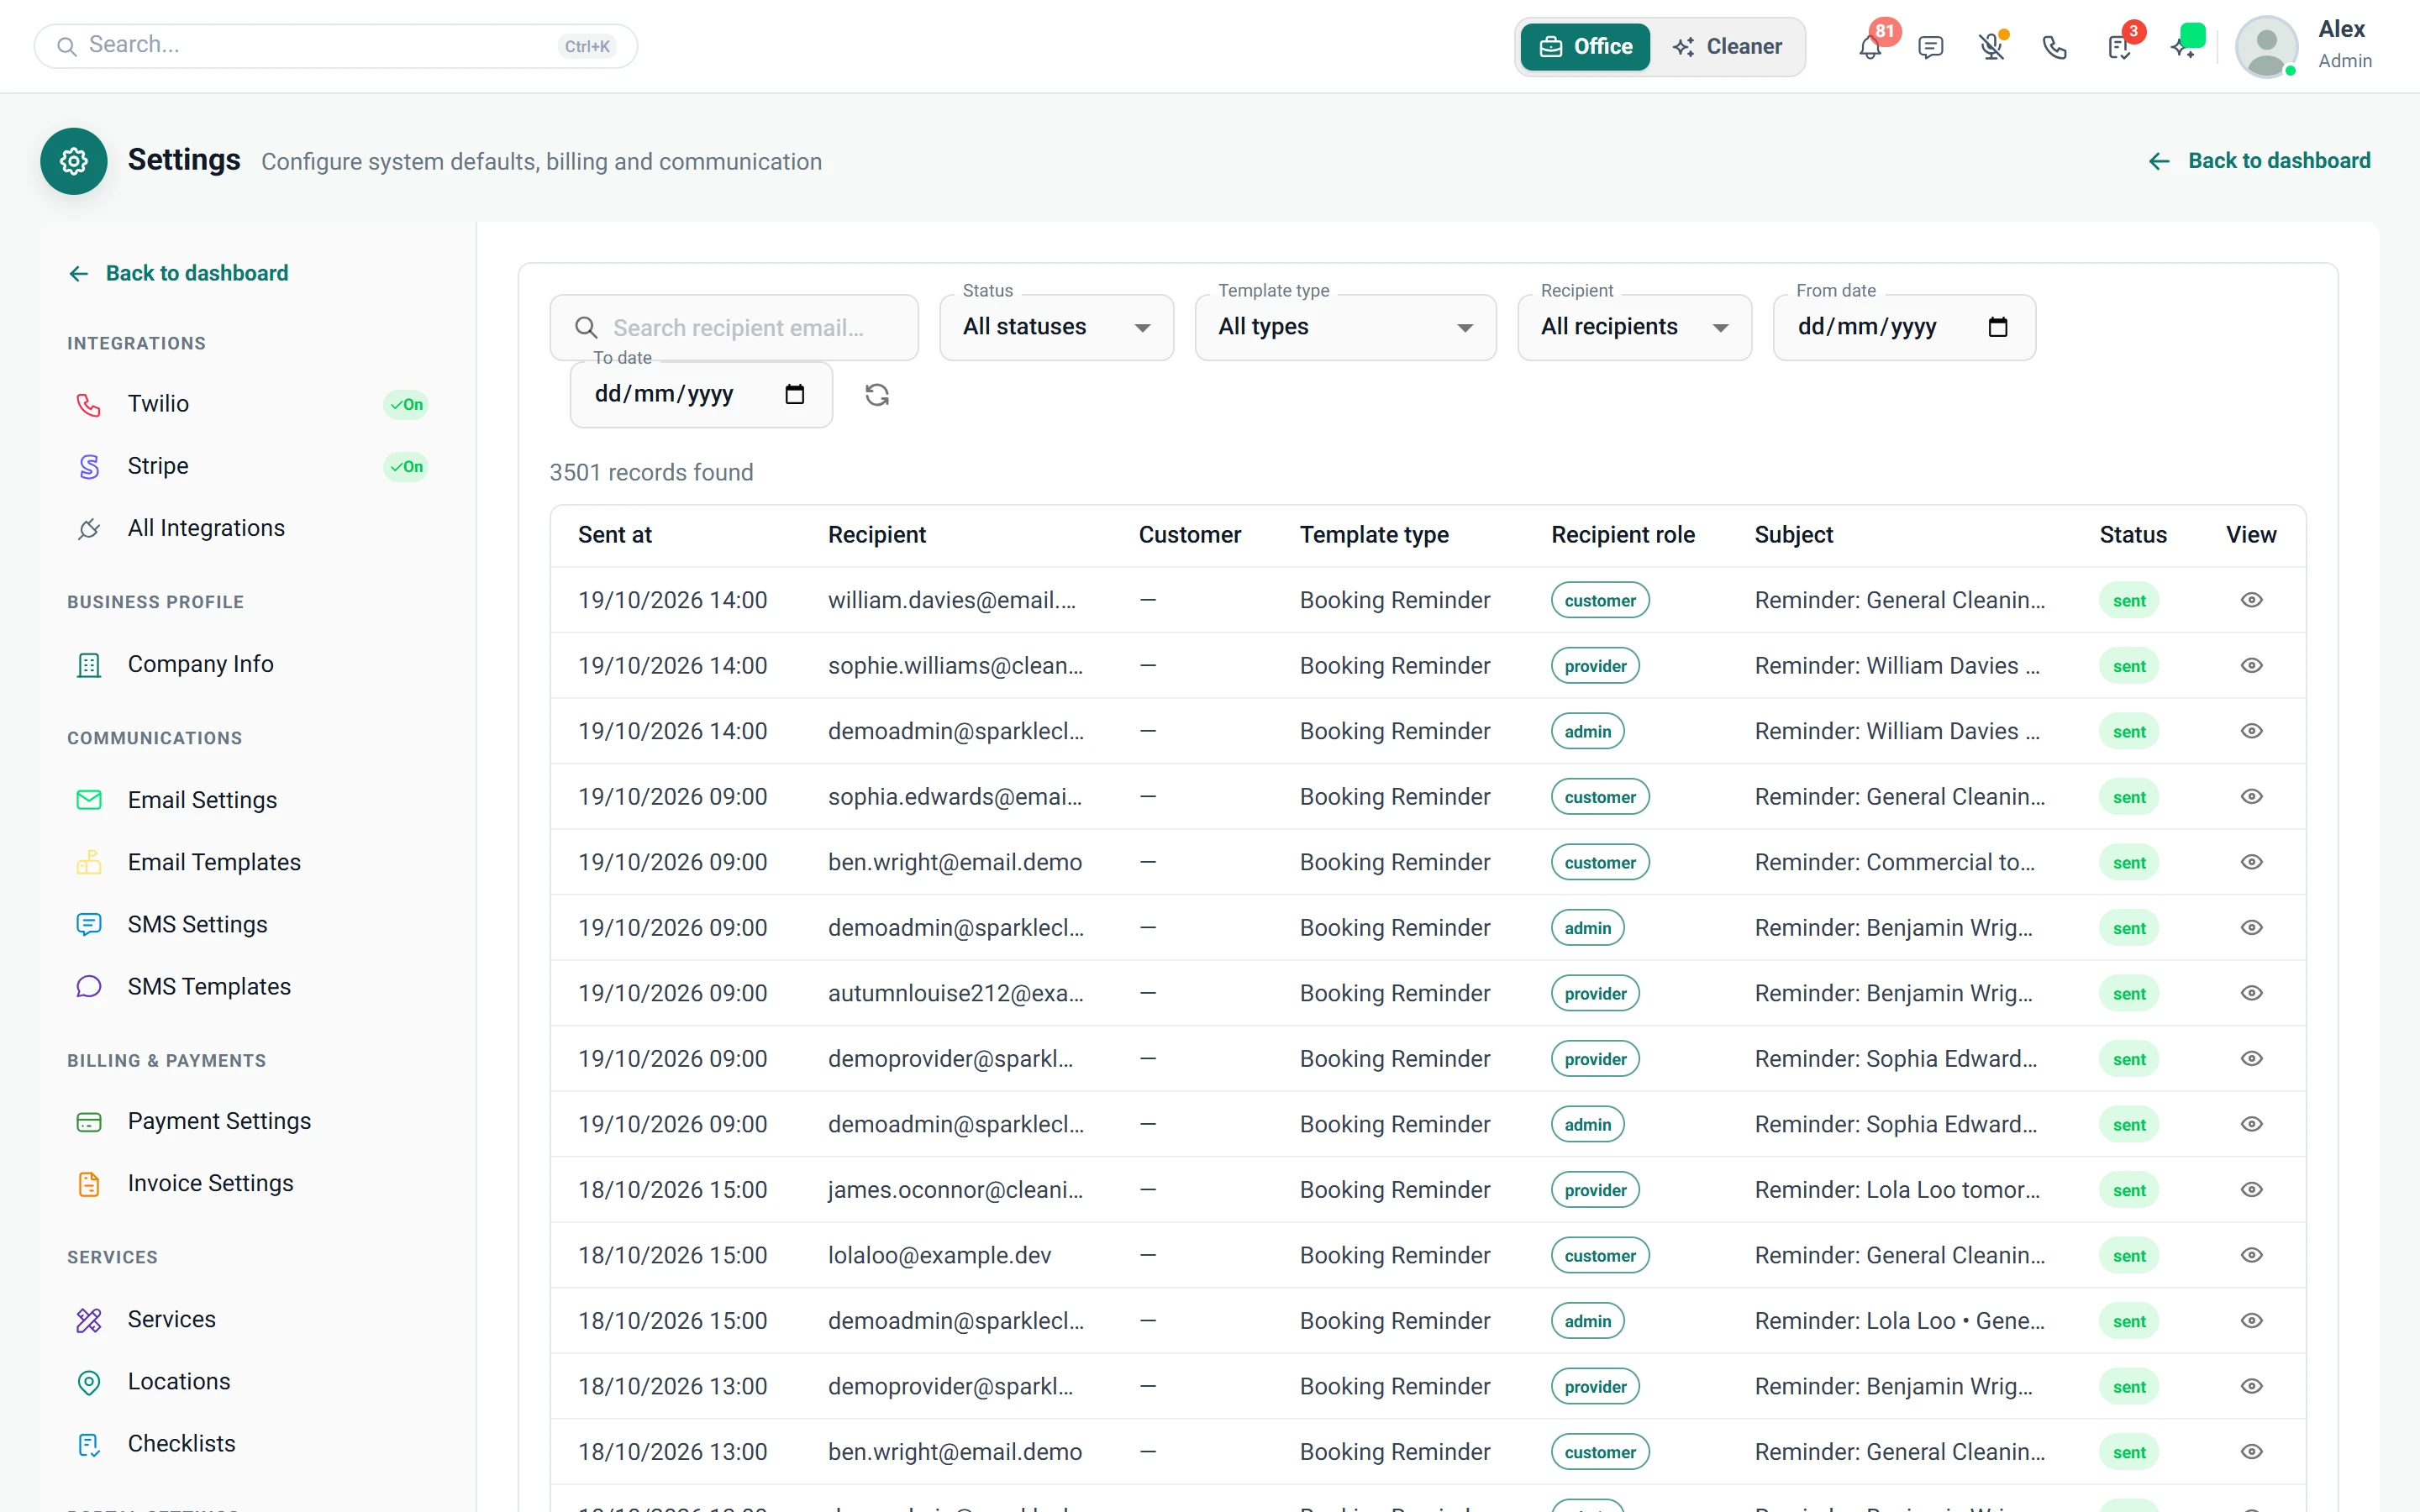Open the Template type dropdown
2420x1512 pixels.
coord(1345,327)
